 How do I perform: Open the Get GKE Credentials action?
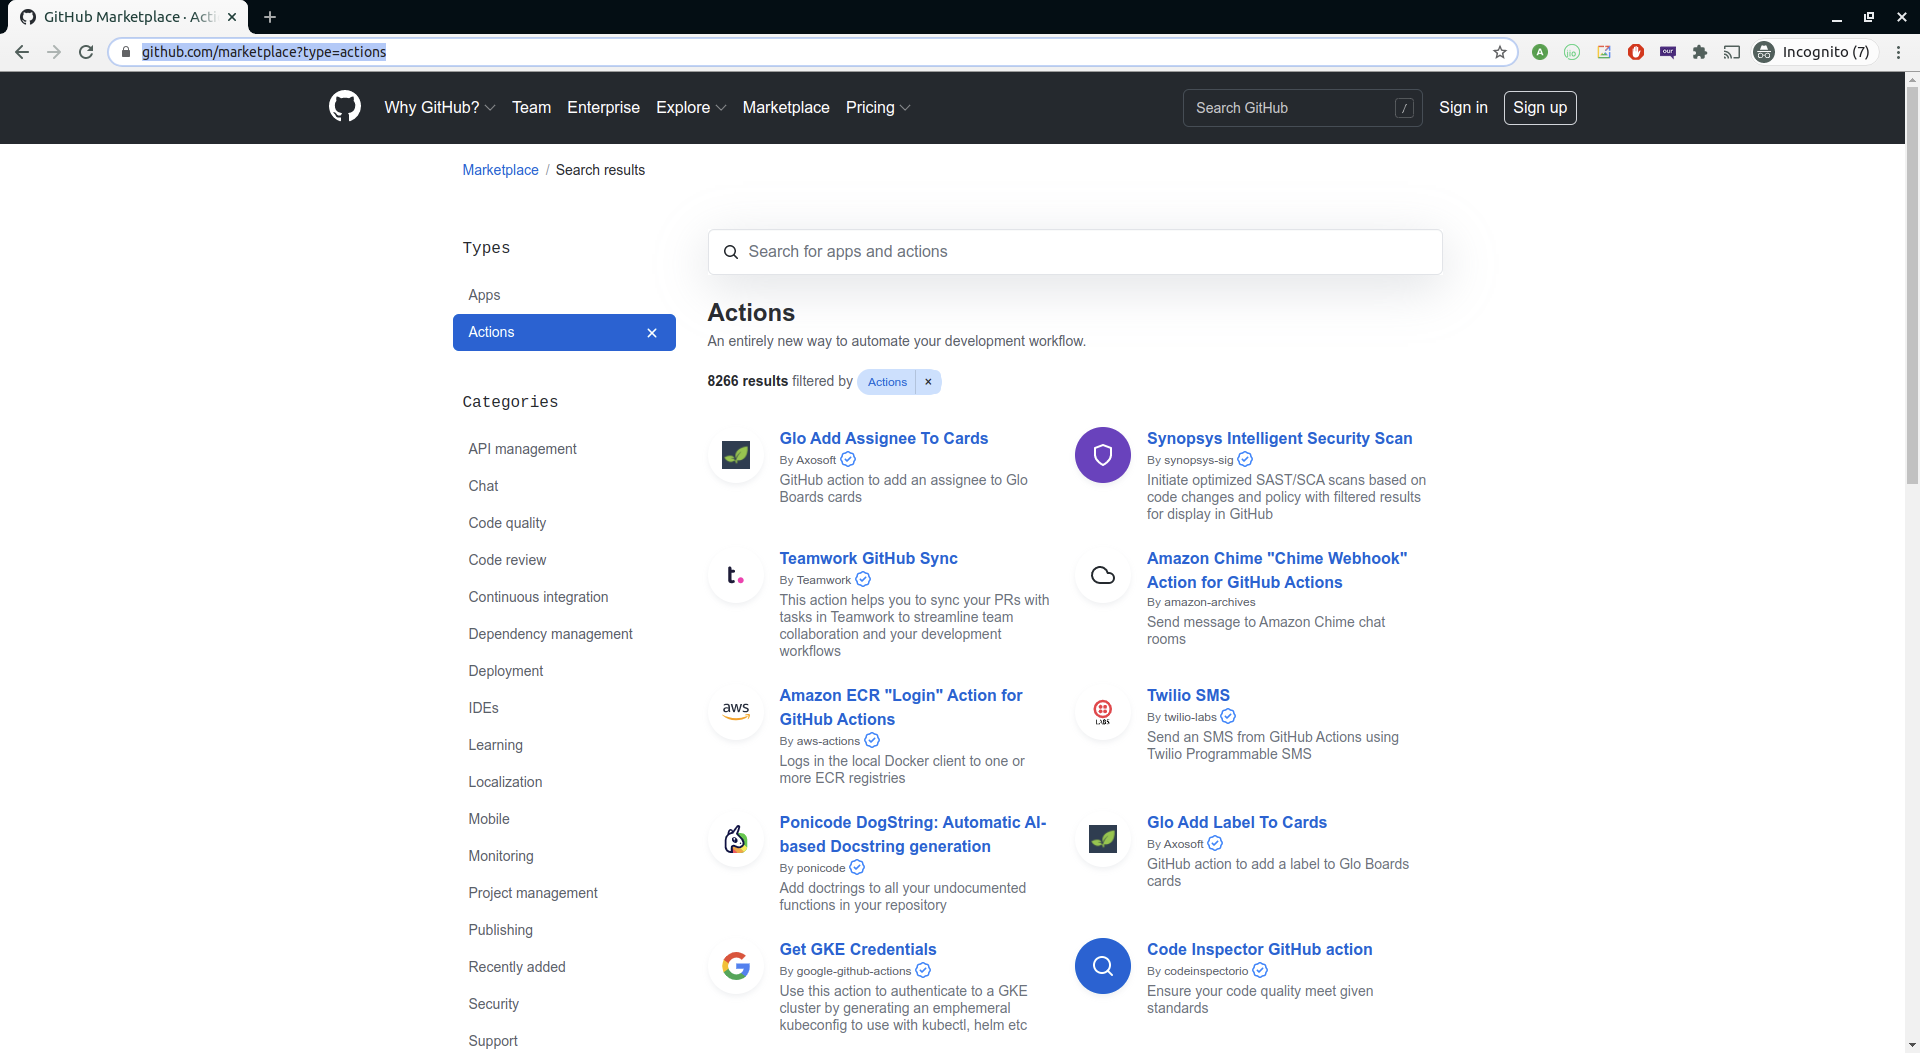tap(858, 949)
